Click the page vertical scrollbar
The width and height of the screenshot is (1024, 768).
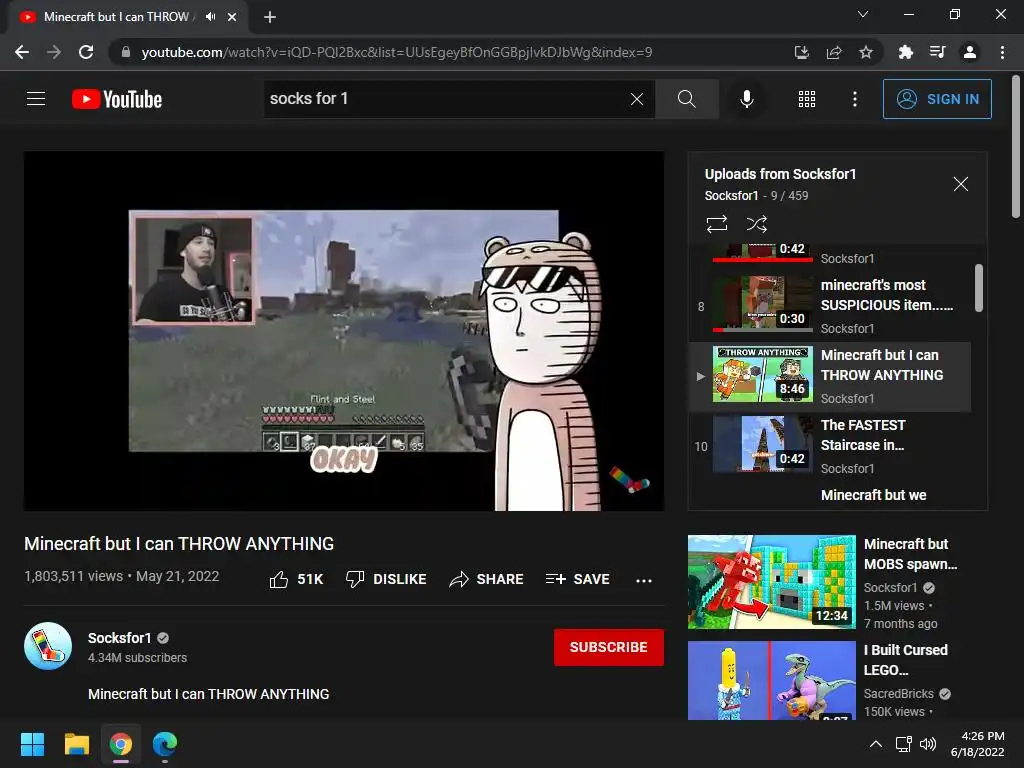click(x=1016, y=147)
